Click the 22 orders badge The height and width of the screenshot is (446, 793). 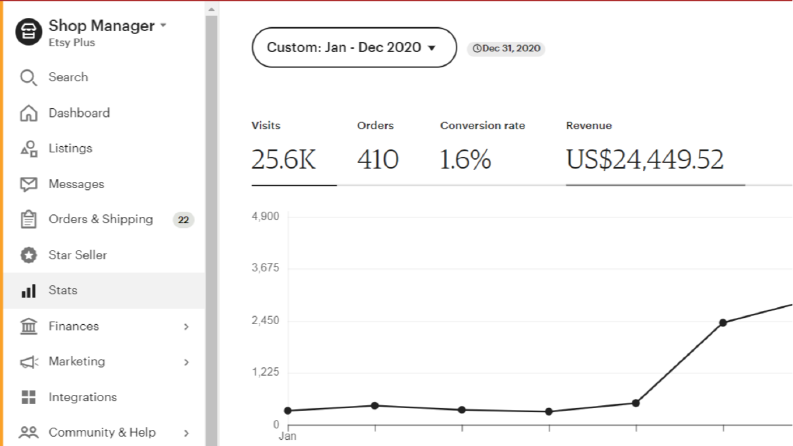coord(183,220)
